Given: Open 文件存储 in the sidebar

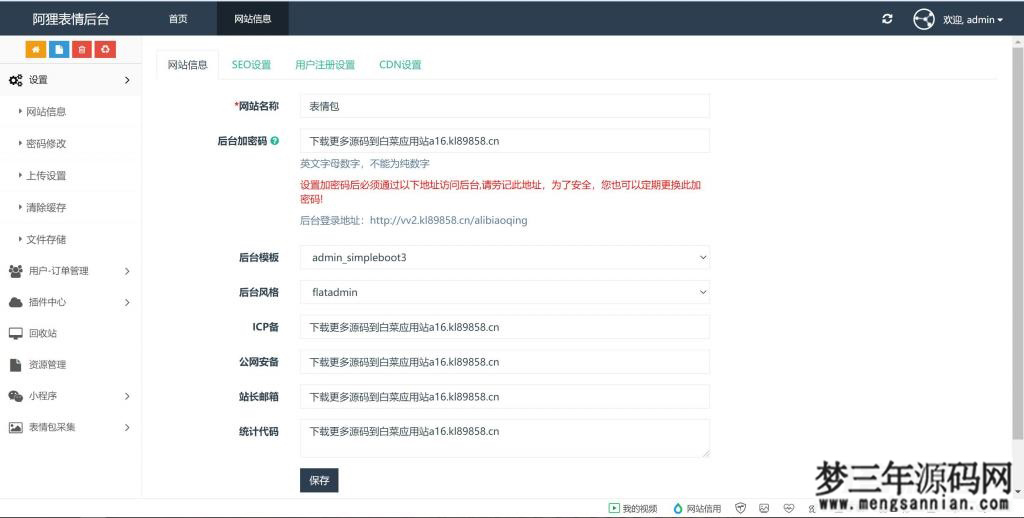Looking at the screenshot, I should (x=46, y=240).
